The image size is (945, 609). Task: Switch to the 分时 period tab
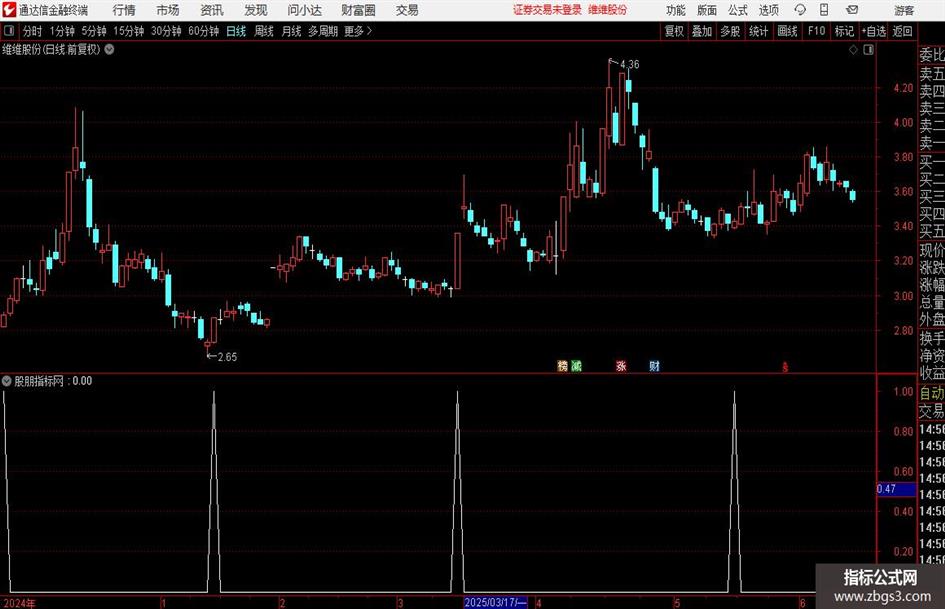(33, 31)
